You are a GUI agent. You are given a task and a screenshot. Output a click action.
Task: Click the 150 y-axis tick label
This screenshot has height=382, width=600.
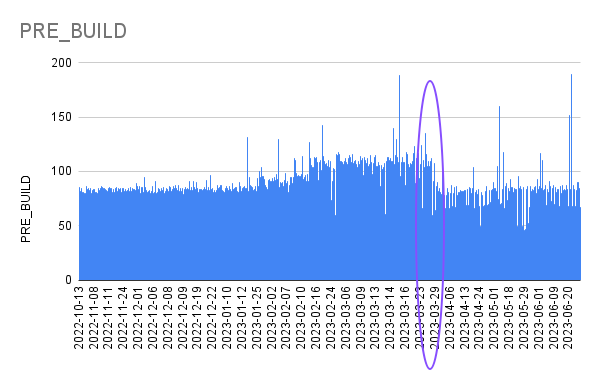point(62,117)
